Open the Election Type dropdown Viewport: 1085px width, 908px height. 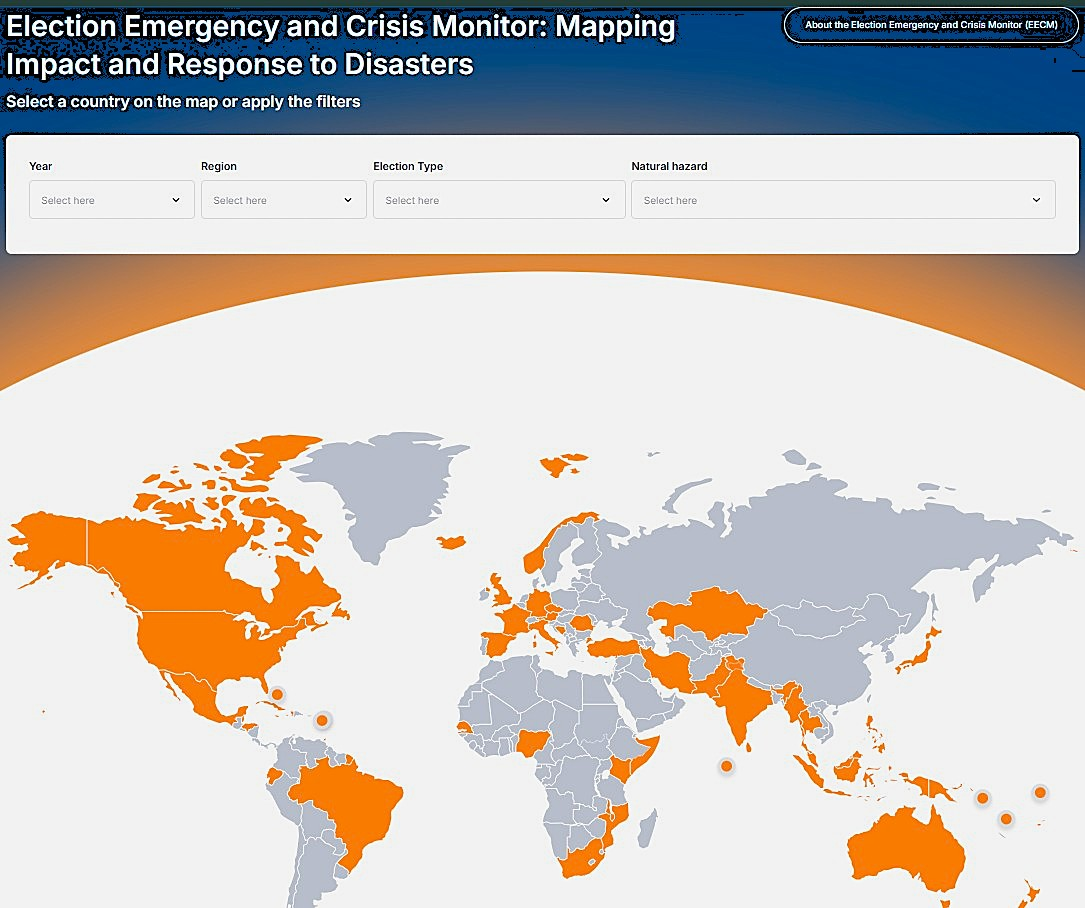click(x=498, y=200)
